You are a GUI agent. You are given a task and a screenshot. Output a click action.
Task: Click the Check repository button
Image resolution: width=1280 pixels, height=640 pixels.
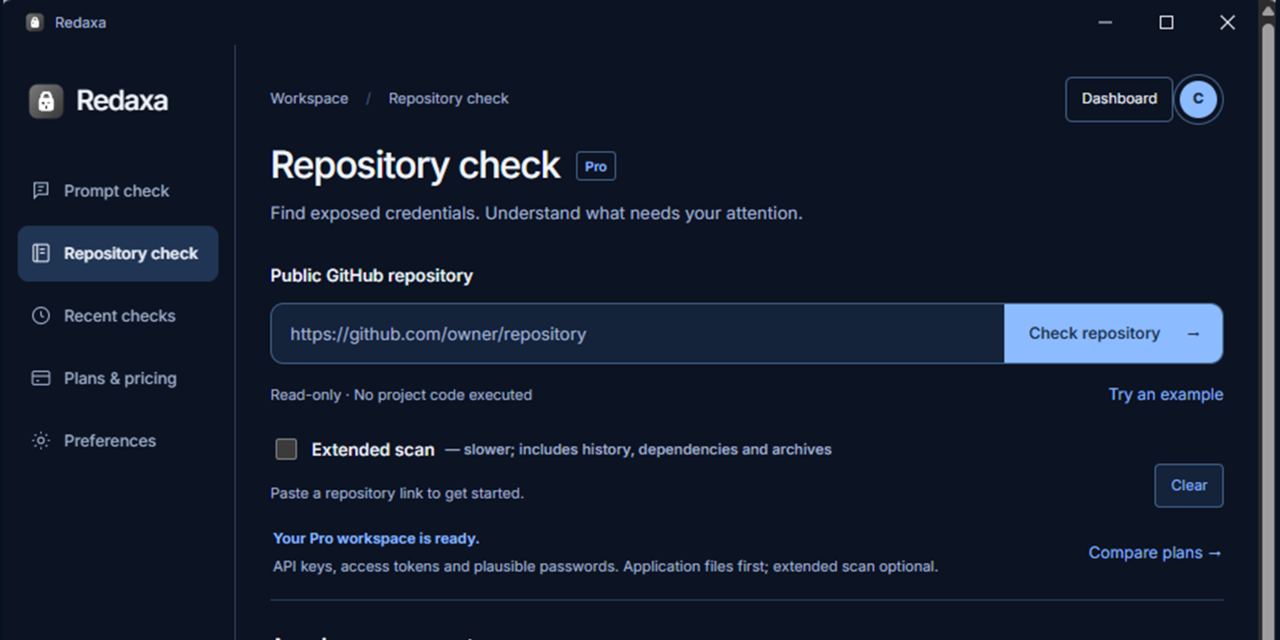click(x=1113, y=333)
